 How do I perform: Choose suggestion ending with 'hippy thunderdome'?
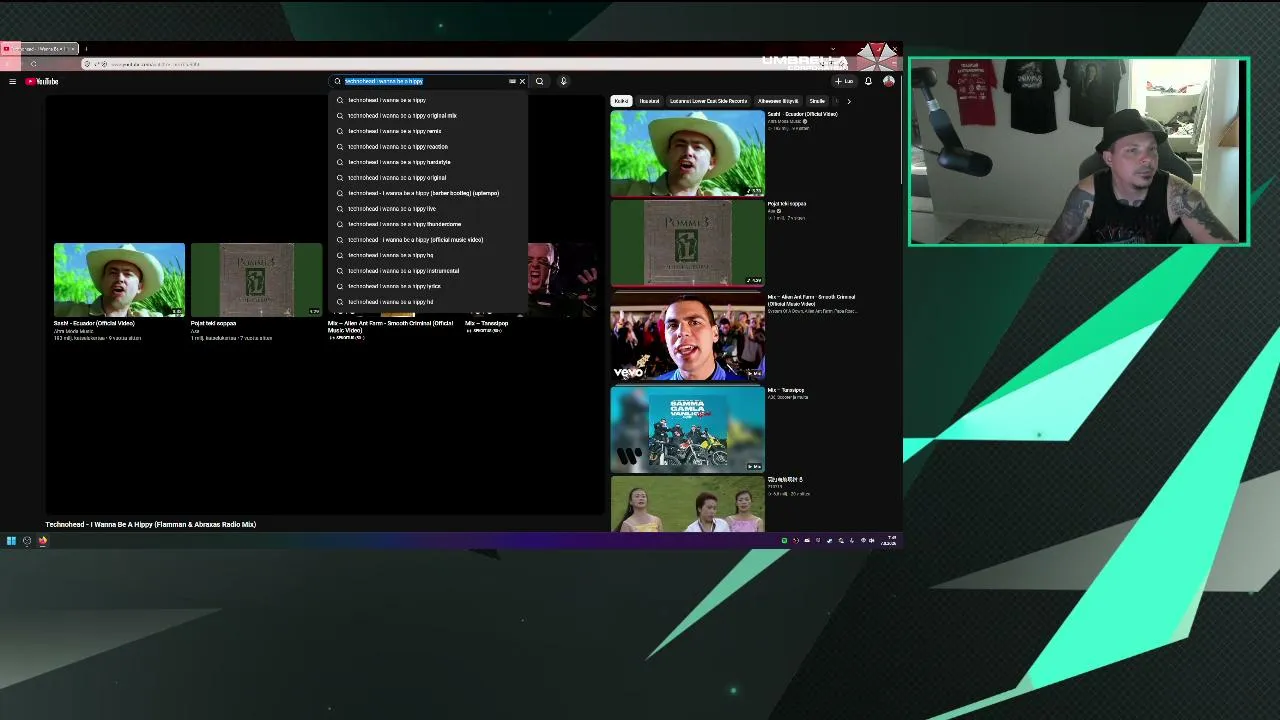pos(427,224)
